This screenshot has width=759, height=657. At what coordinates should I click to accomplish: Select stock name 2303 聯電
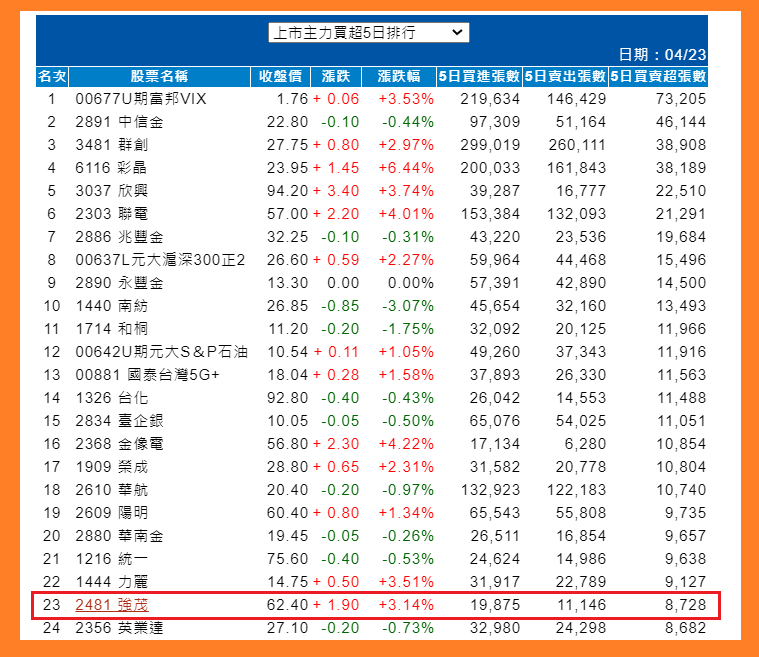(111, 214)
